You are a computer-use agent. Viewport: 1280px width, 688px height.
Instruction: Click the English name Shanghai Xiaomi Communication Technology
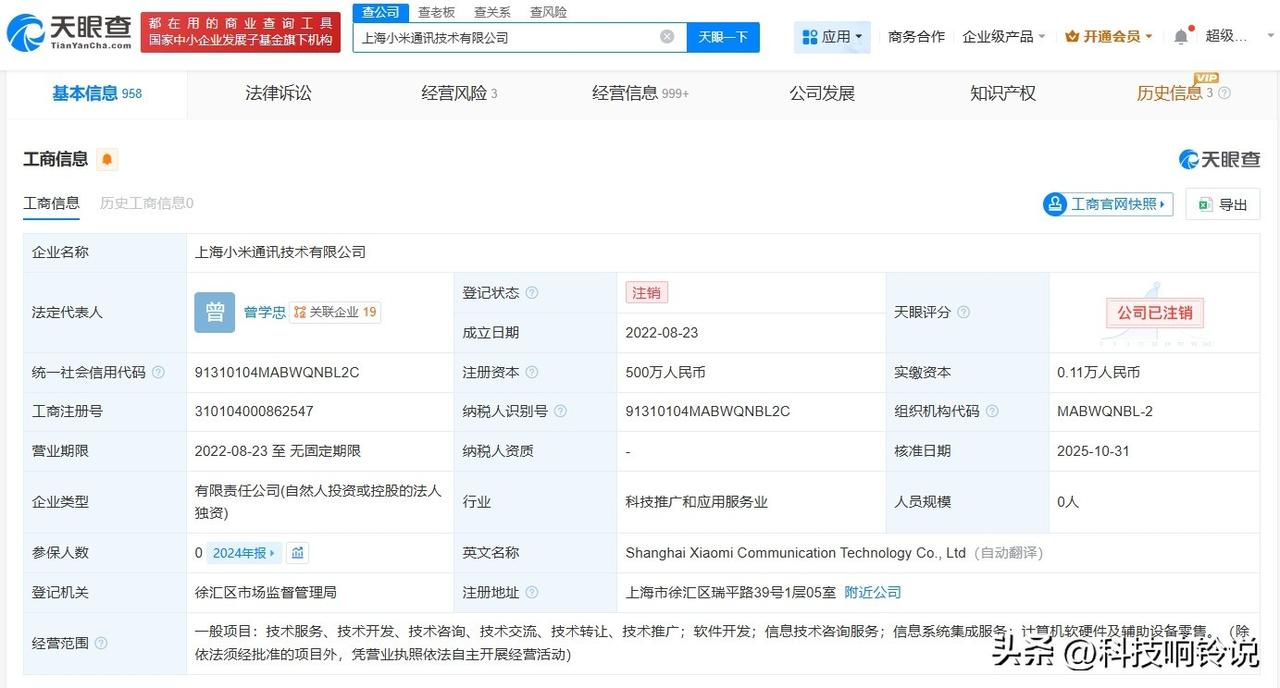[796, 552]
